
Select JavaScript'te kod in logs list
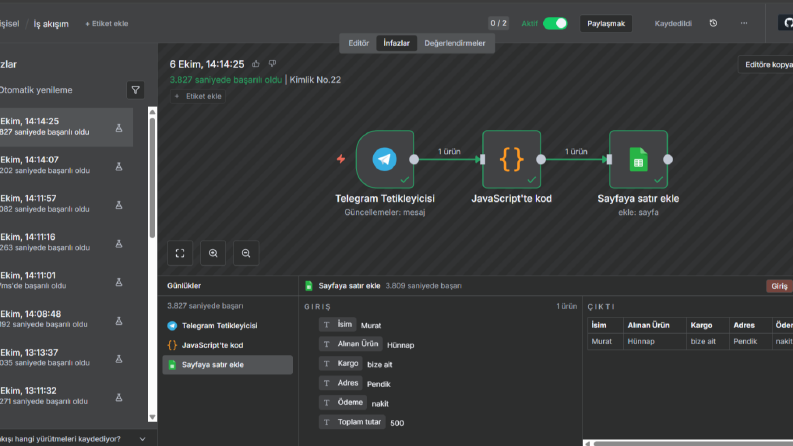[x=228, y=345]
